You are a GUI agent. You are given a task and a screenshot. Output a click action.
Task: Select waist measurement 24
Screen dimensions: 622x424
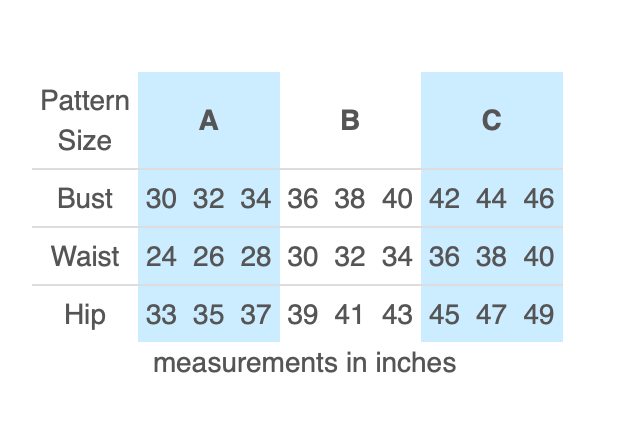pyautogui.click(x=161, y=256)
